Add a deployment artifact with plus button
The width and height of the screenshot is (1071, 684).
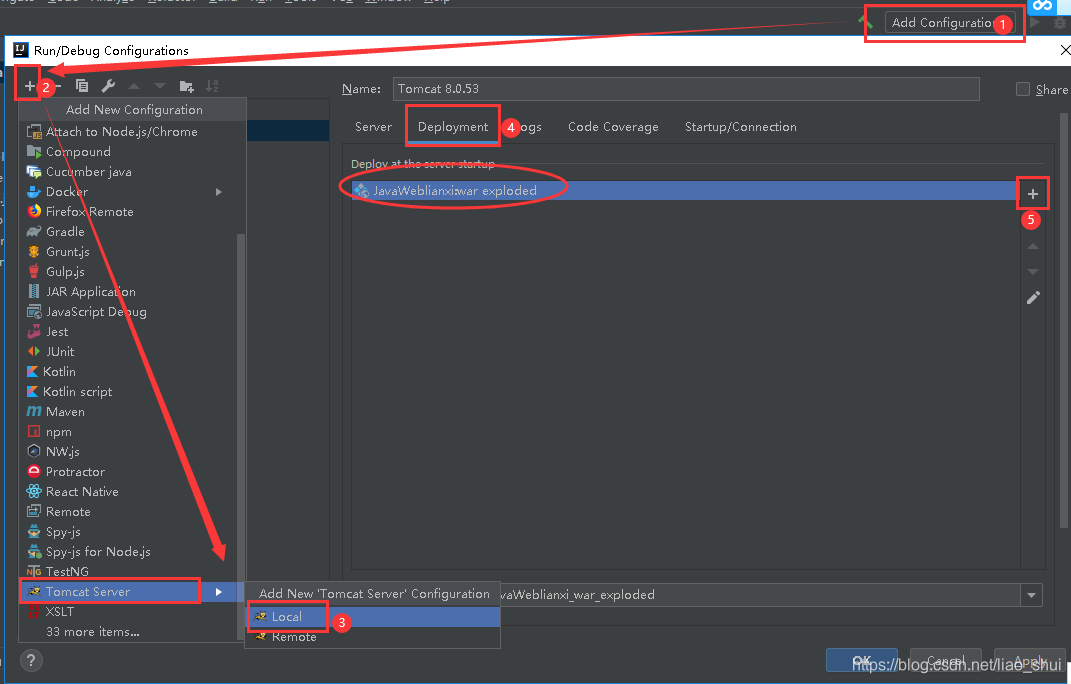(1033, 194)
